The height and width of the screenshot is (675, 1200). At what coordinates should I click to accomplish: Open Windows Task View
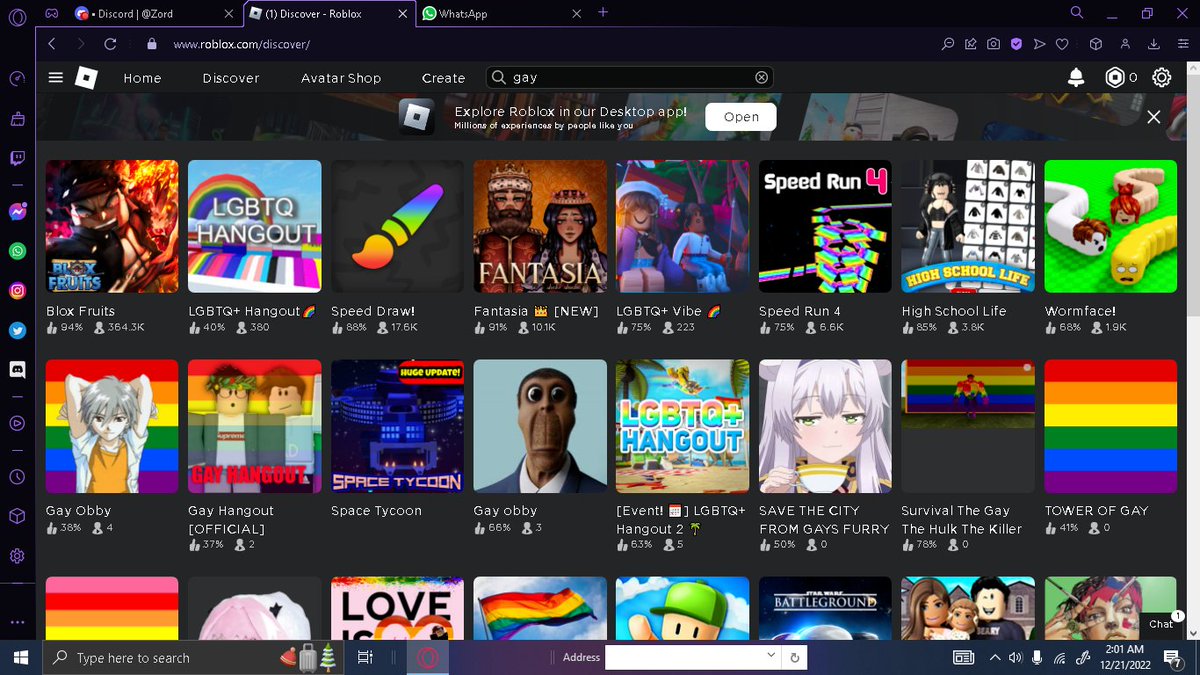(365, 657)
